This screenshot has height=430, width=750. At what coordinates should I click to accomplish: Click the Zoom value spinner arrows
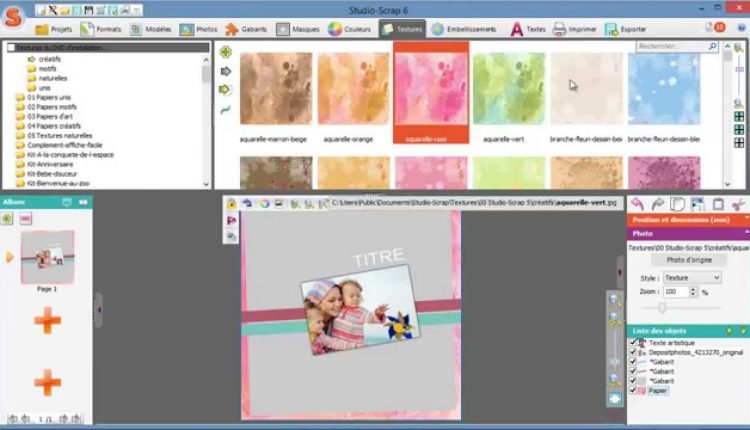click(693, 291)
